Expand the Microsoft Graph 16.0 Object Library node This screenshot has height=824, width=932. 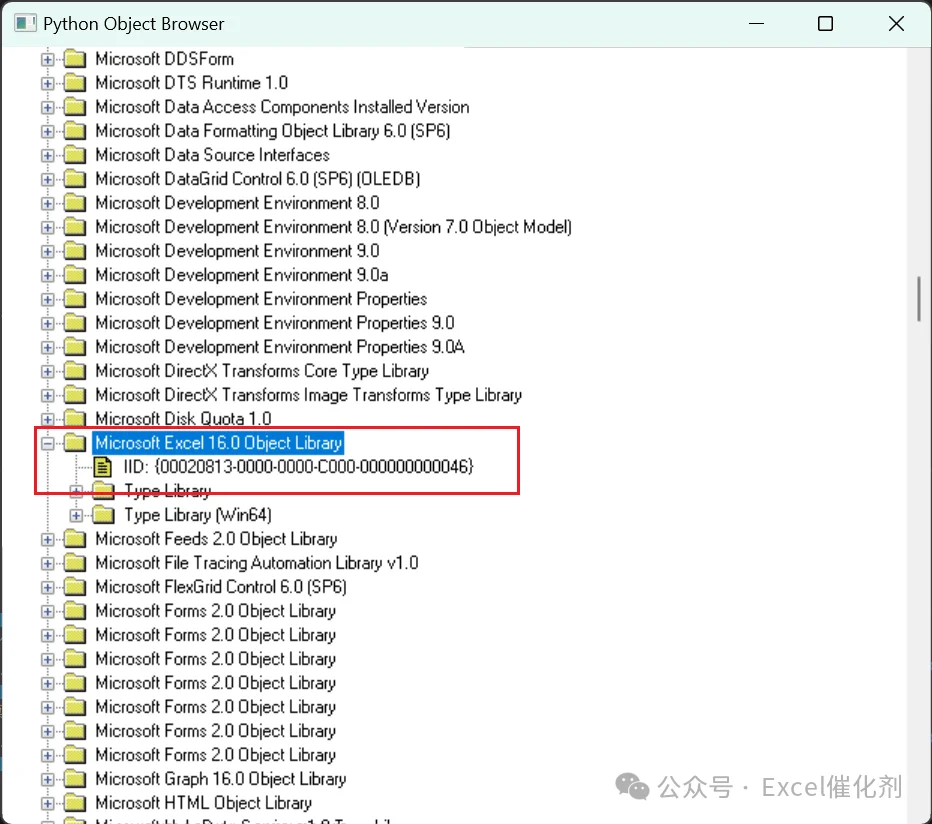click(48, 779)
